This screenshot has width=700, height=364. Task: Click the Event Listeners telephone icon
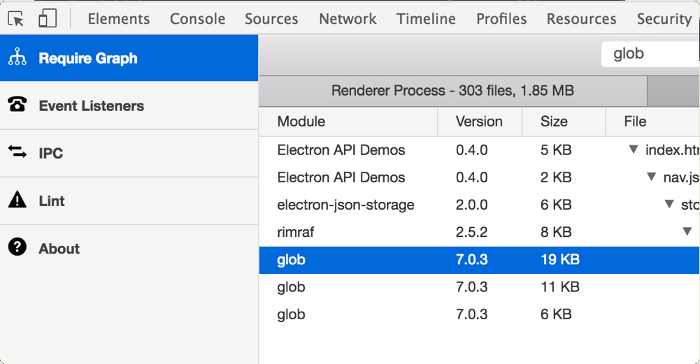(17, 105)
